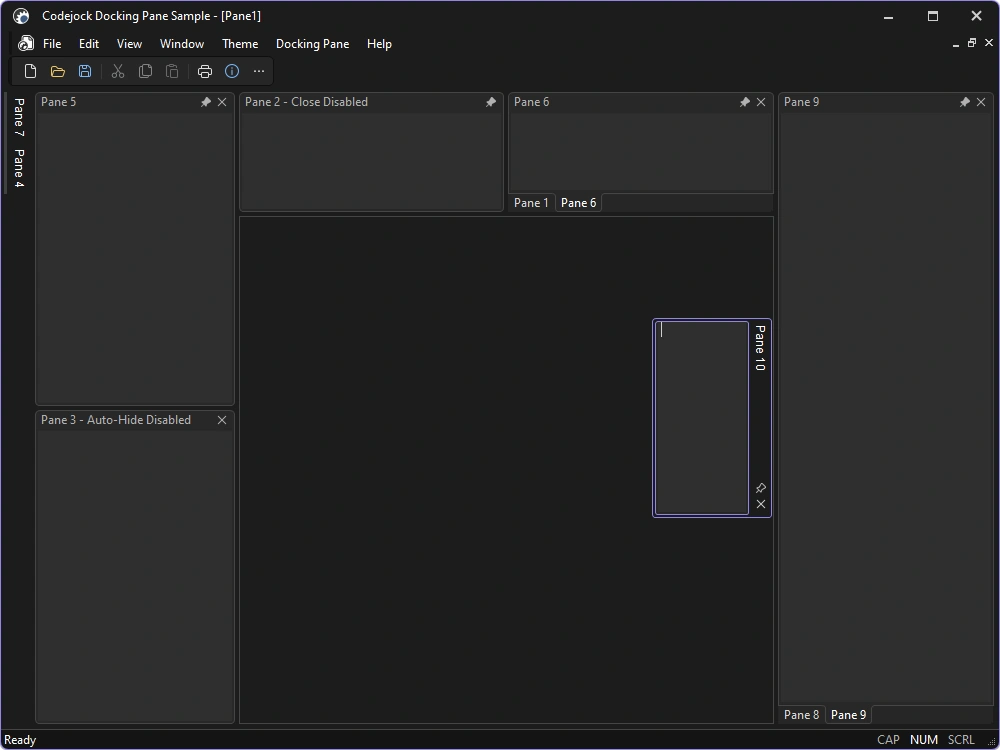The width and height of the screenshot is (1000, 750).
Task: Click the NUM indicator in status bar
Action: [x=924, y=740]
